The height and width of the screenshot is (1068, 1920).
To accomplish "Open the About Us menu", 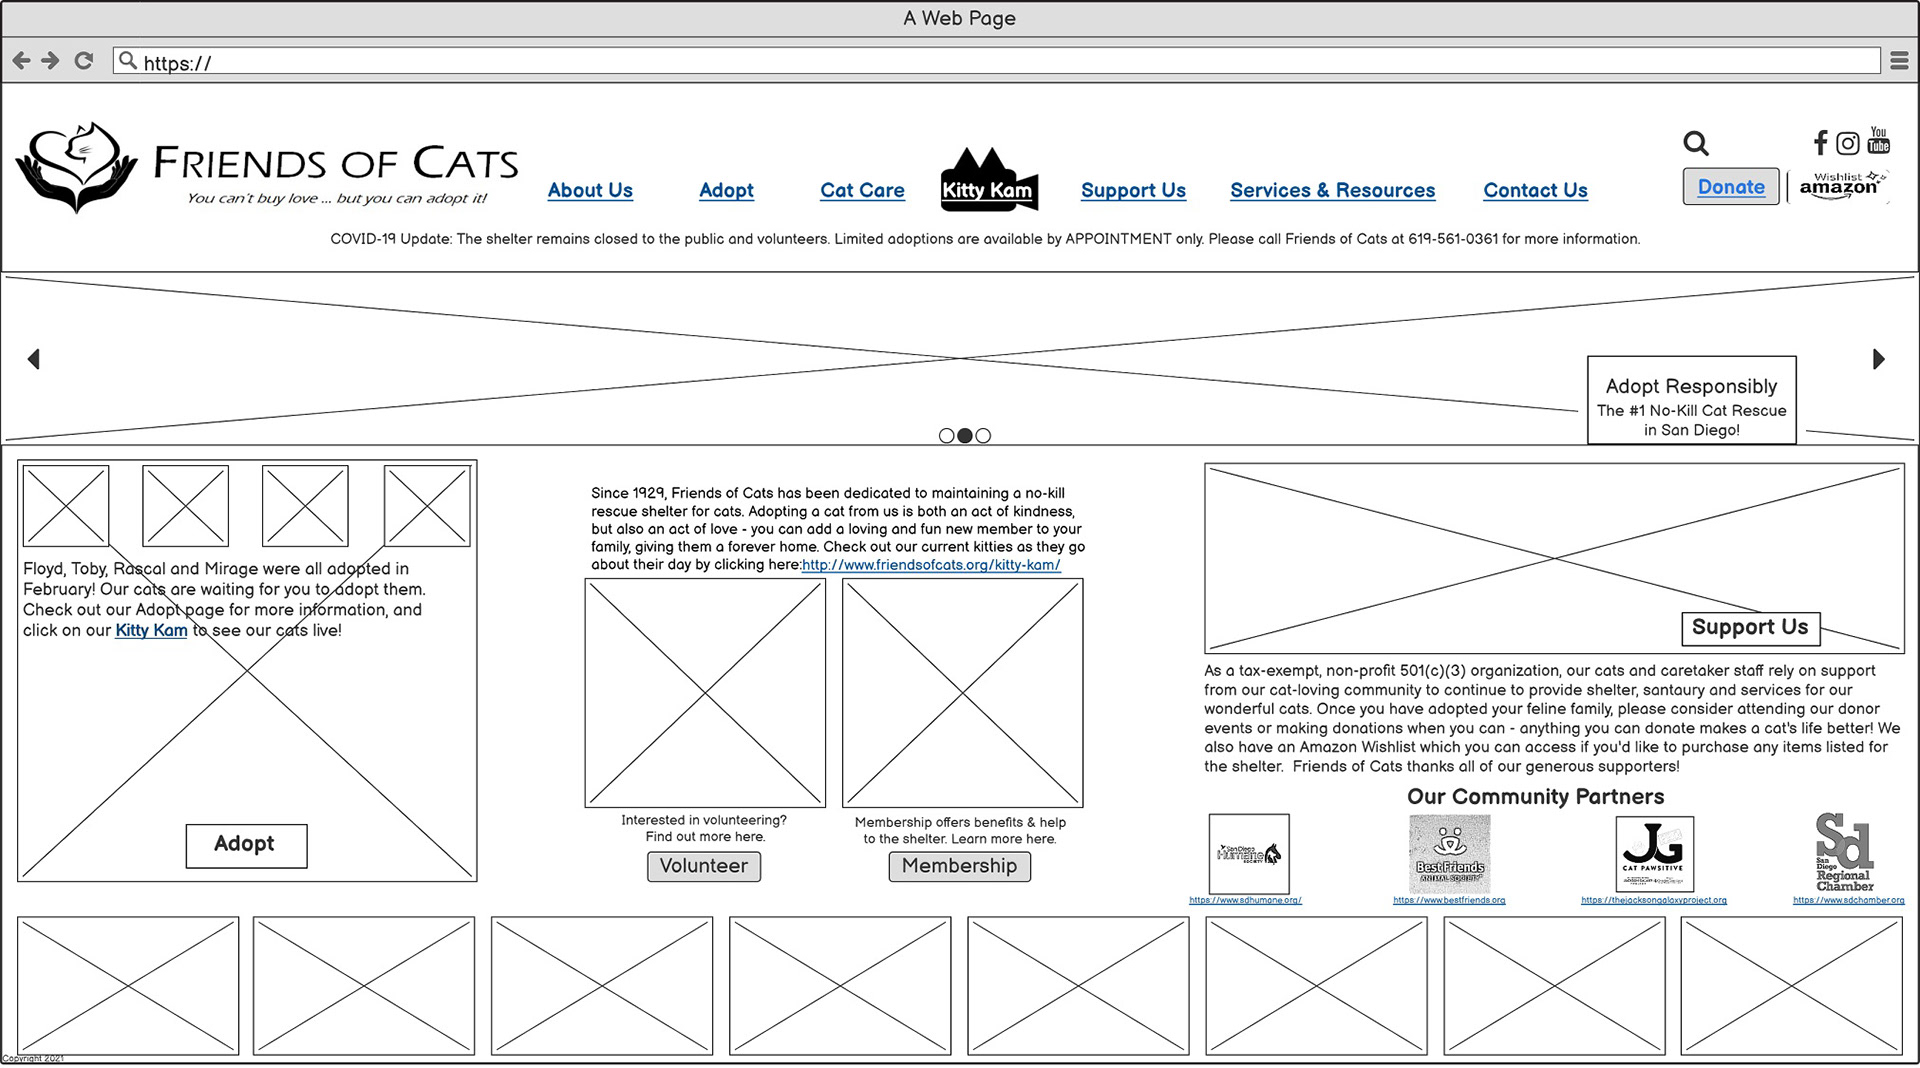I will tap(590, 190).
